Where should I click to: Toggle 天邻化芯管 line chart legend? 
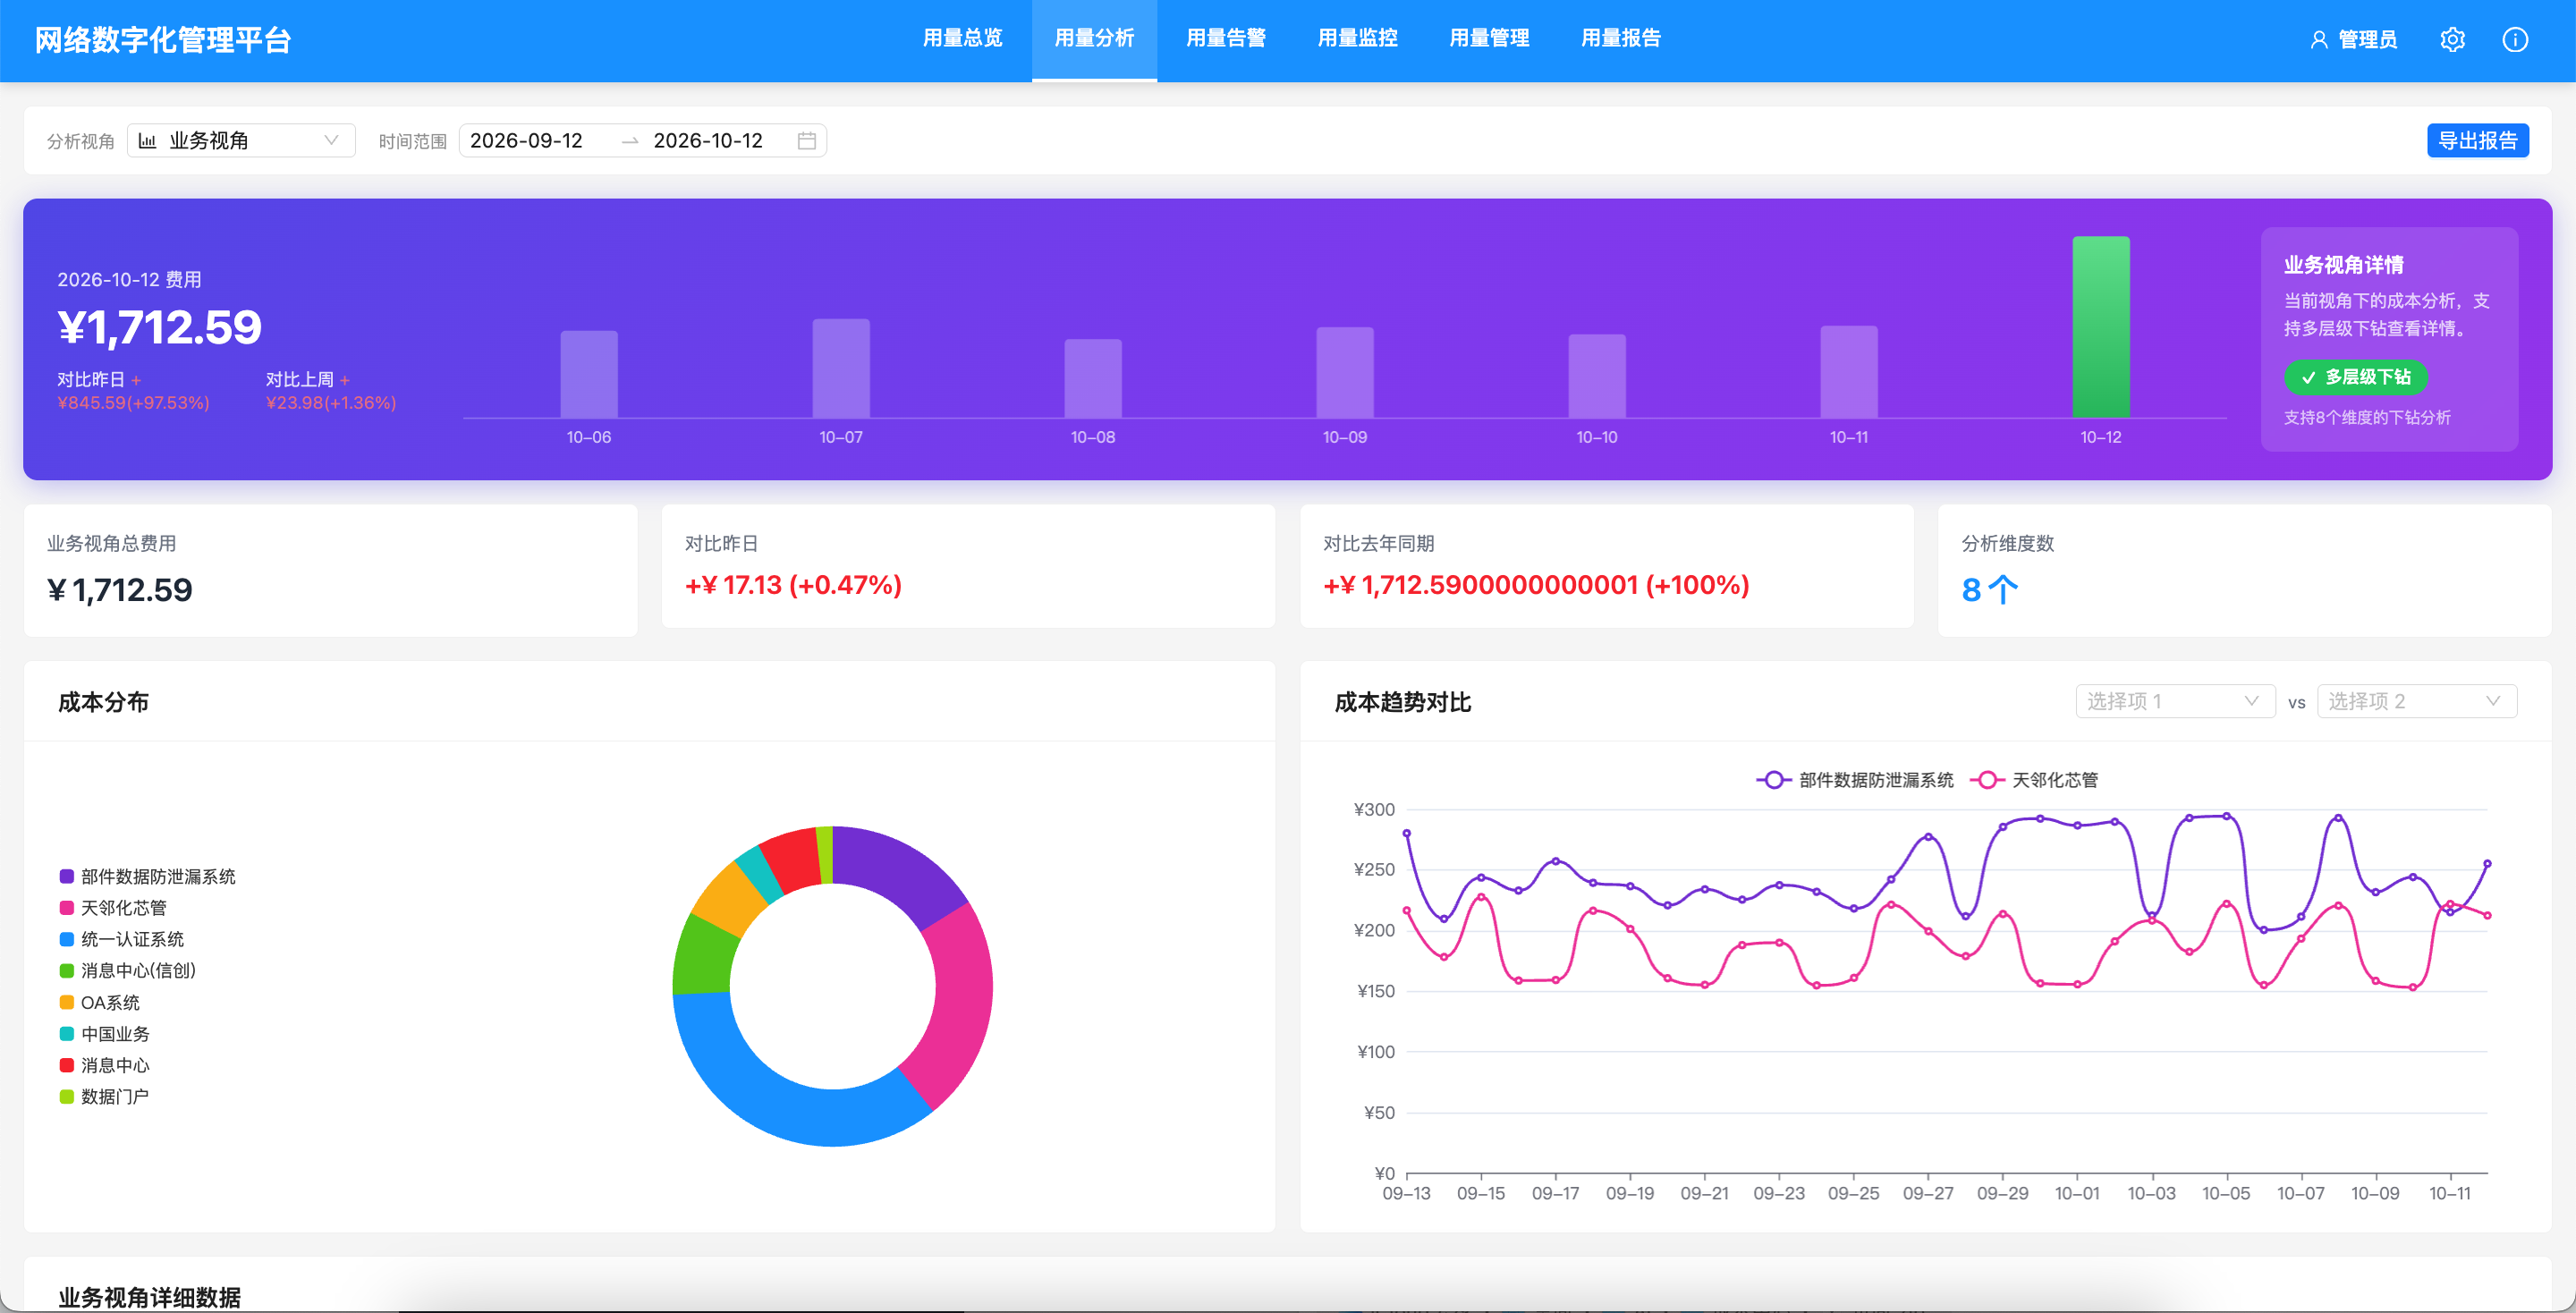(x=2034, y=780)
